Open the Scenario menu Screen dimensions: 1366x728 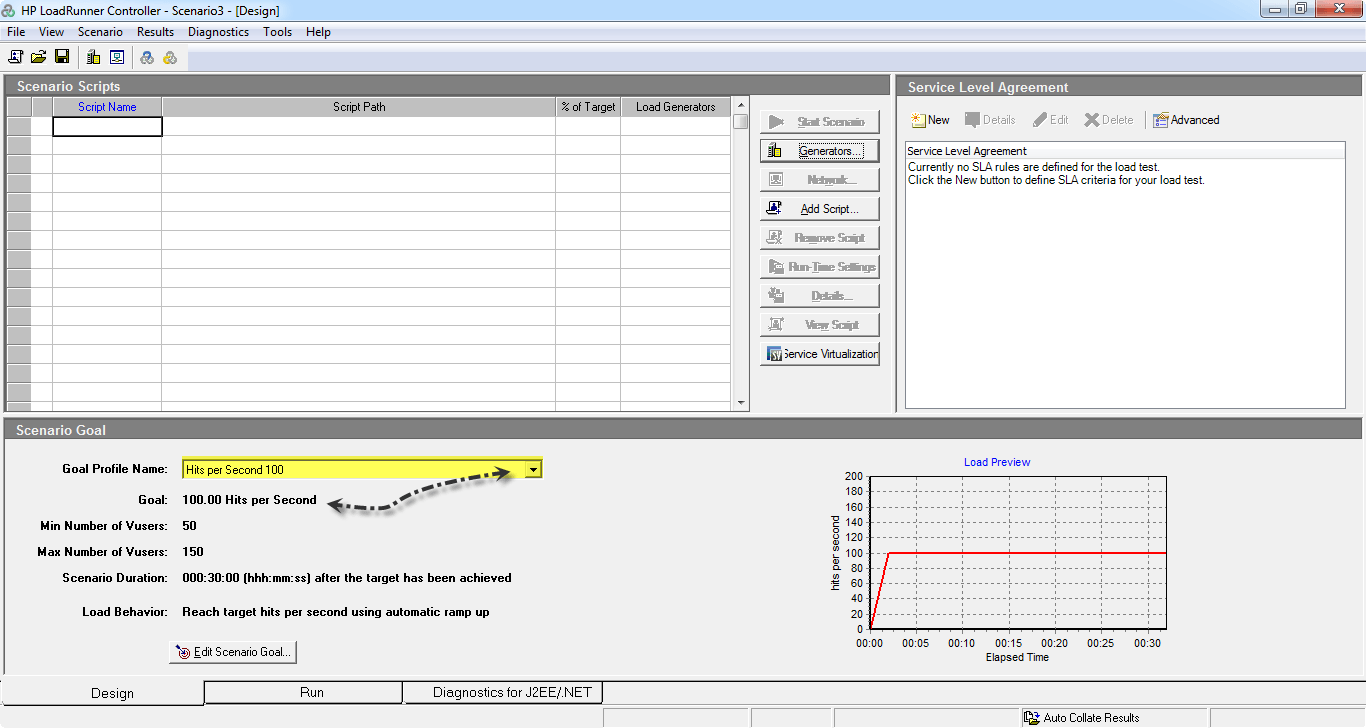pyautogui.click(x=100, y=32)
